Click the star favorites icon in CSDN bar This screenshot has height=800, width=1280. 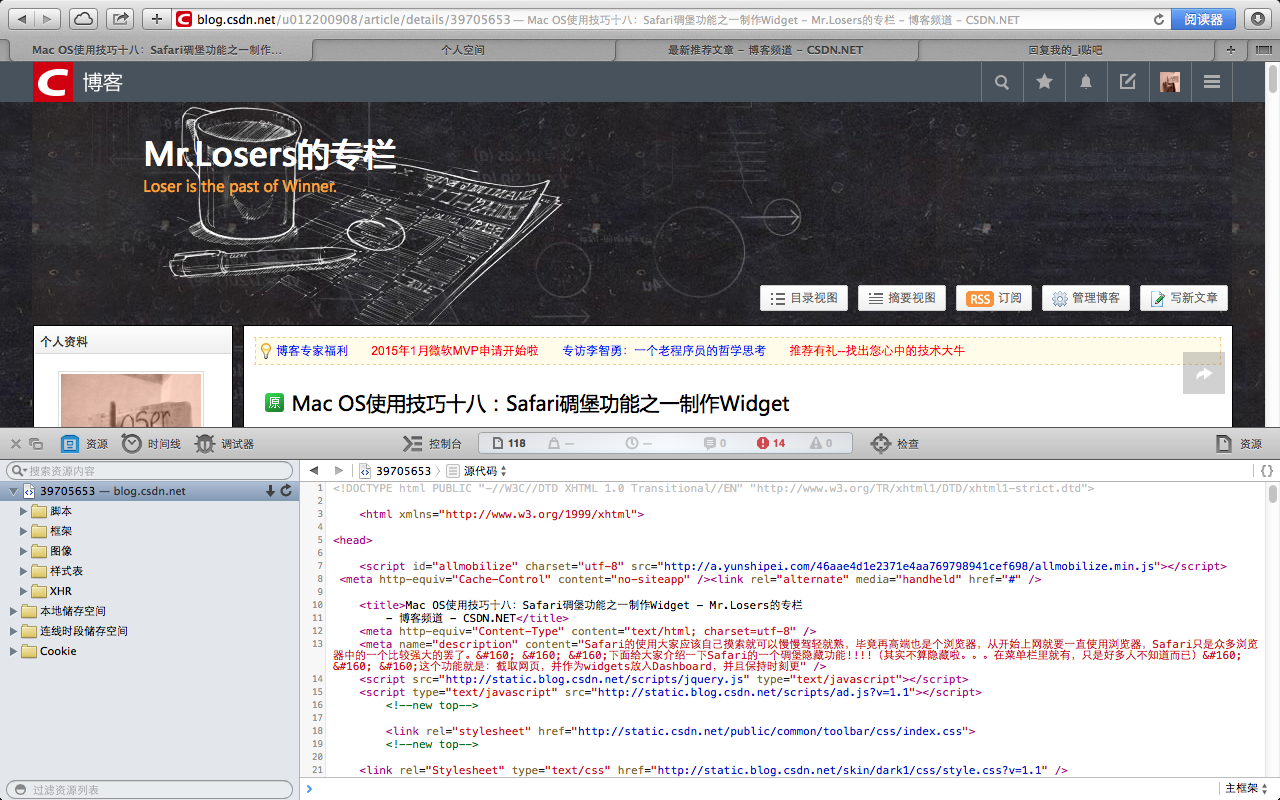1044,82
